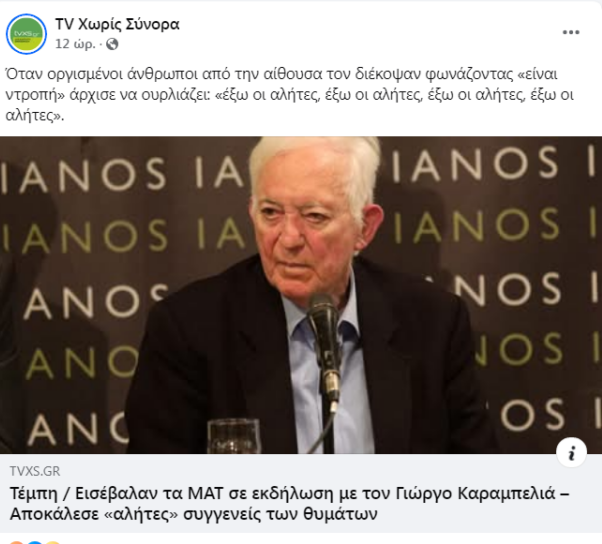Click the gray link card footer area
The height and width of the screenshot is (544, 602).
[x=301, y=493]
